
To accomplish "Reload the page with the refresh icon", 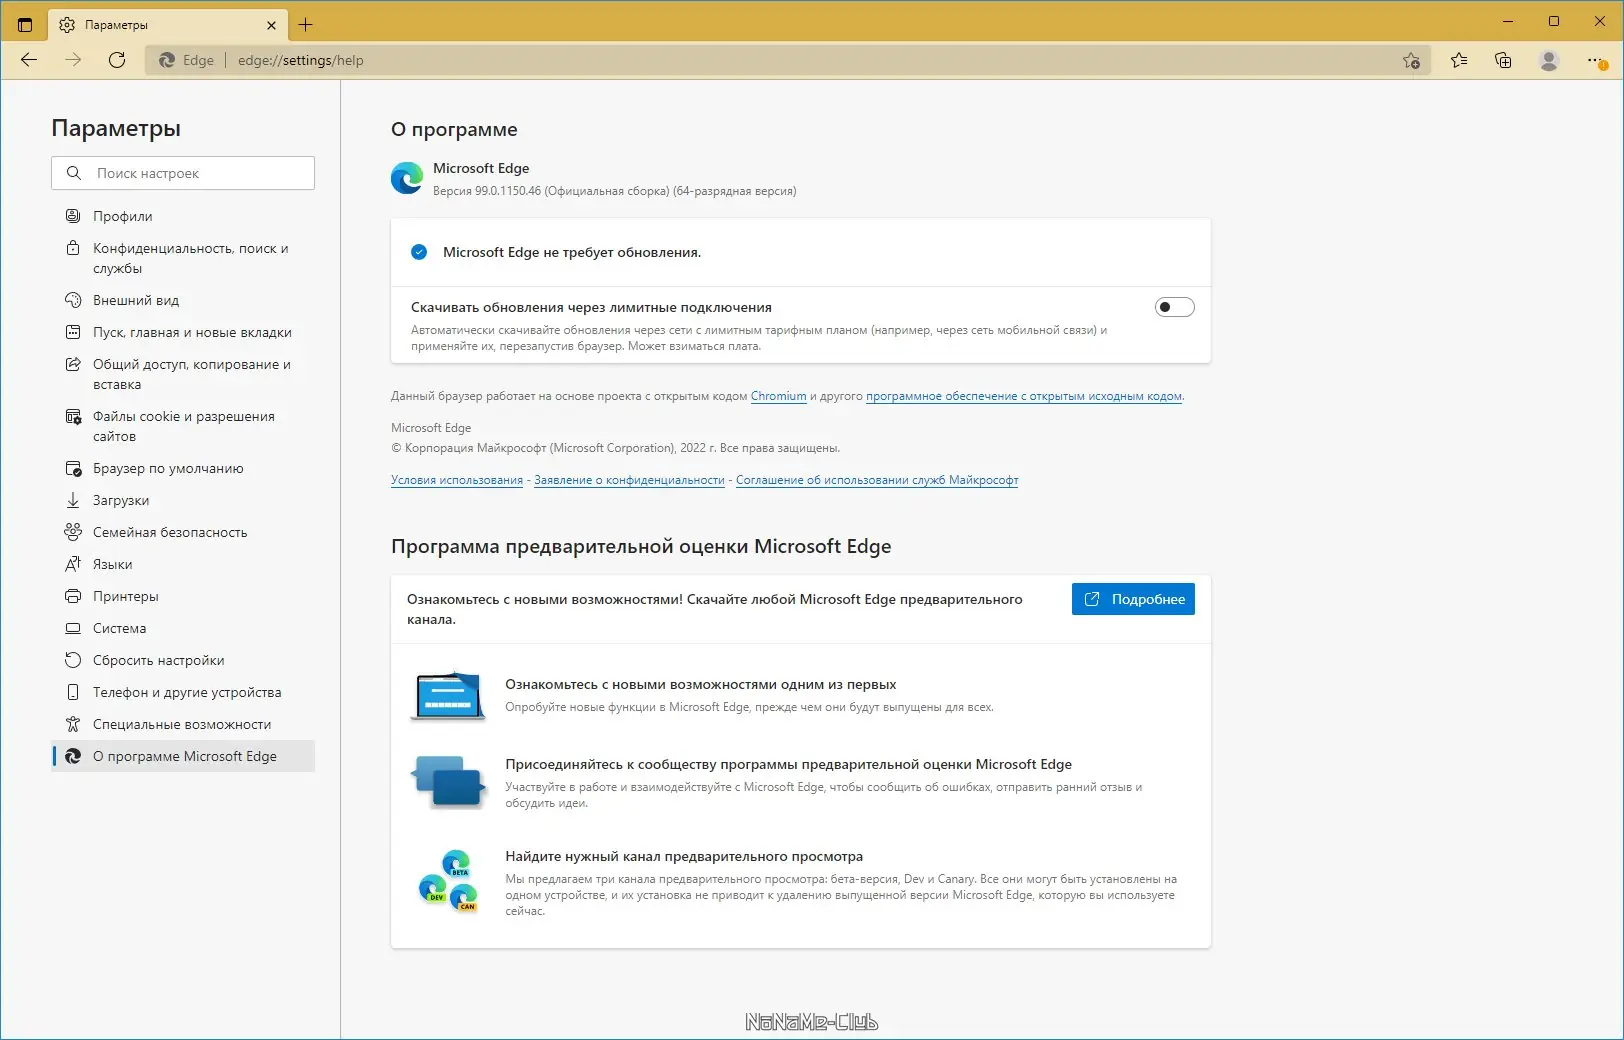I will pyautogui.click(x=117, y=60).
